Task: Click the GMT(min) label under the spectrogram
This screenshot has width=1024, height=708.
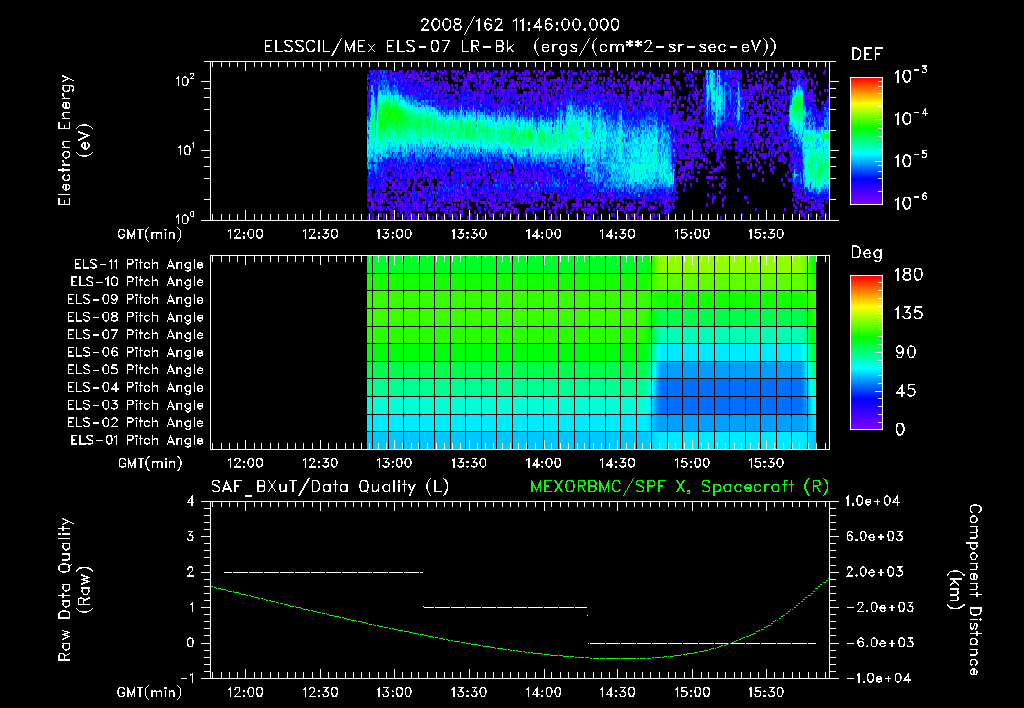Action: point(149,234)
